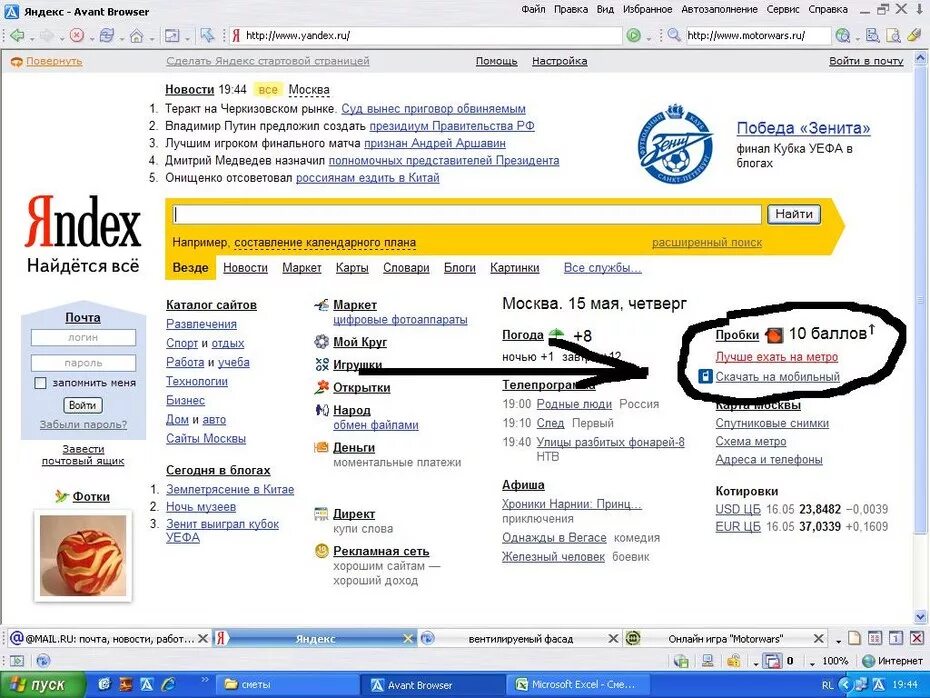This screenshot has height=698, width=930.
Task: Click the Рекламная сеть smiley icon
Action: click(321, 551)
